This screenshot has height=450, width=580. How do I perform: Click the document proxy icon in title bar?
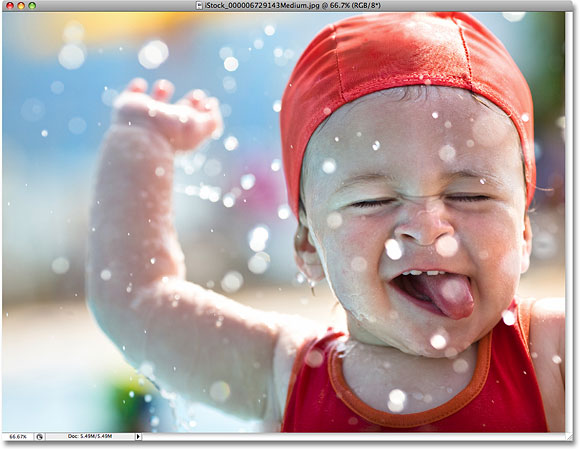[200, 6]
